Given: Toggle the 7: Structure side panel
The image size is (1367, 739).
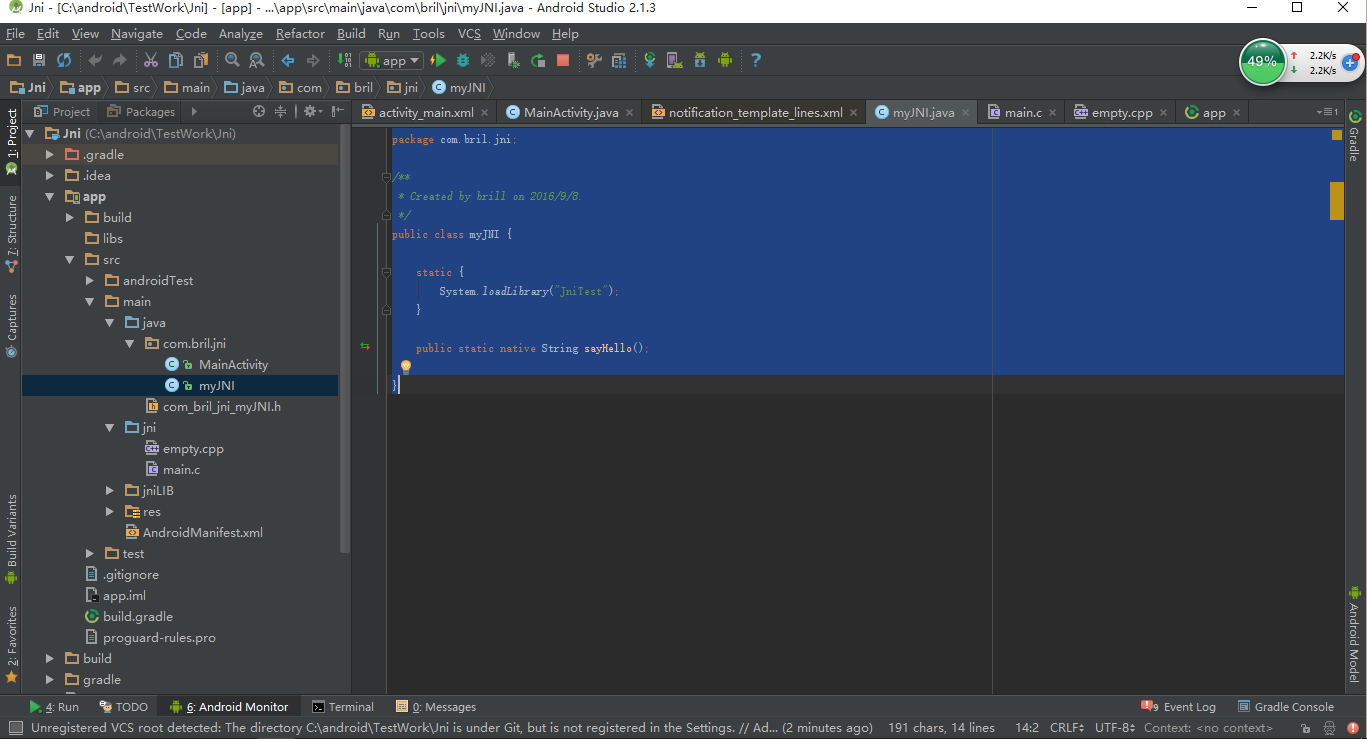Looking at the screenshot, I should [11, 234].
